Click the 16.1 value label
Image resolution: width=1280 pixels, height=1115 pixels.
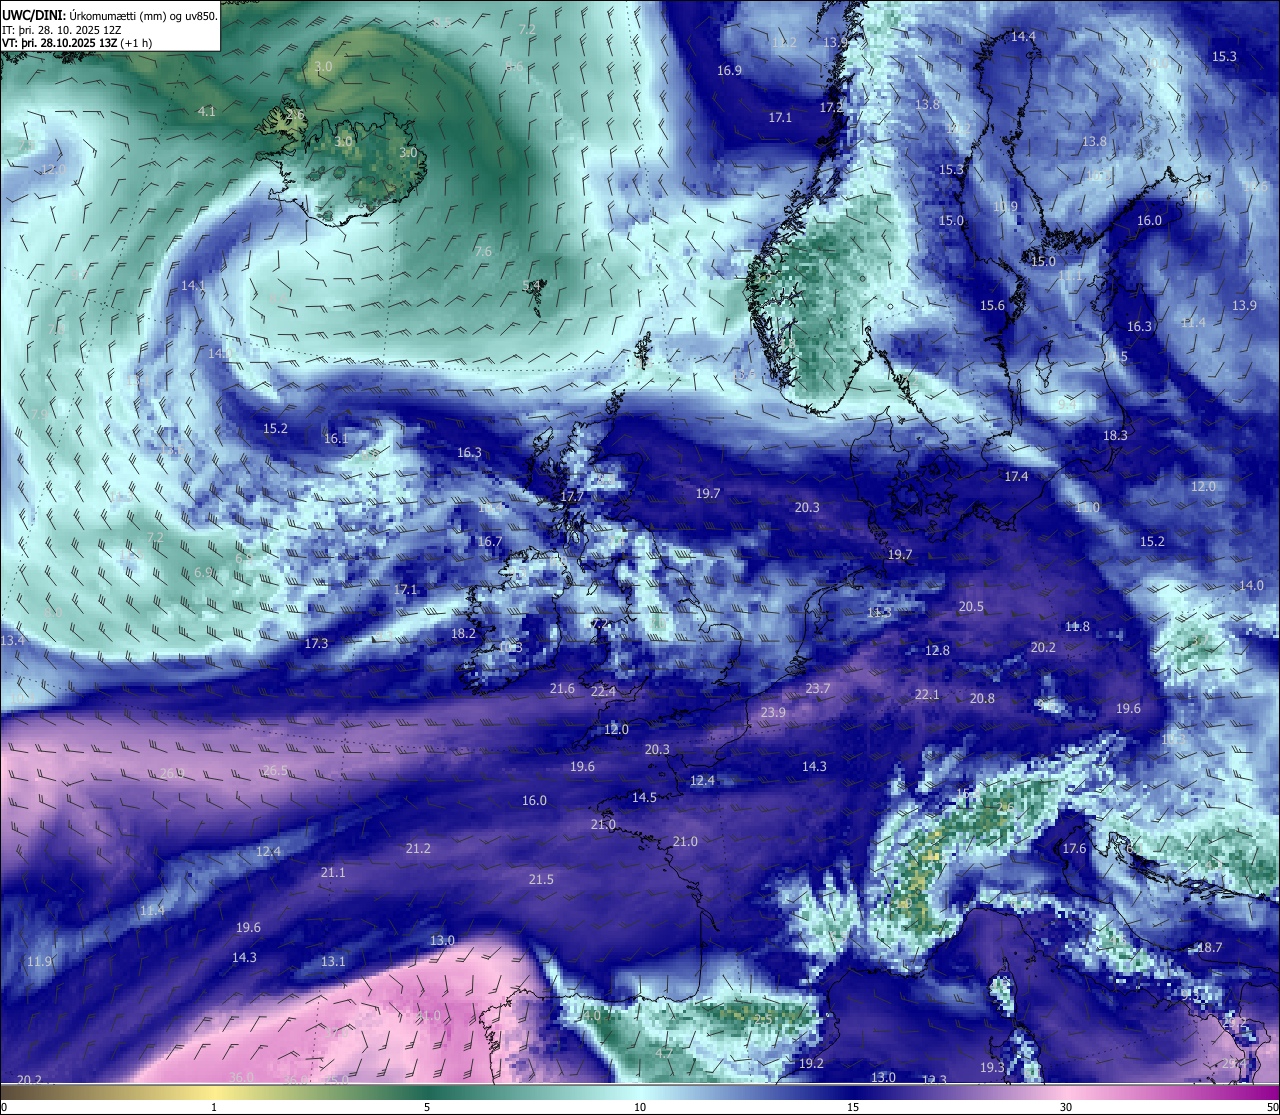point(336,439)
